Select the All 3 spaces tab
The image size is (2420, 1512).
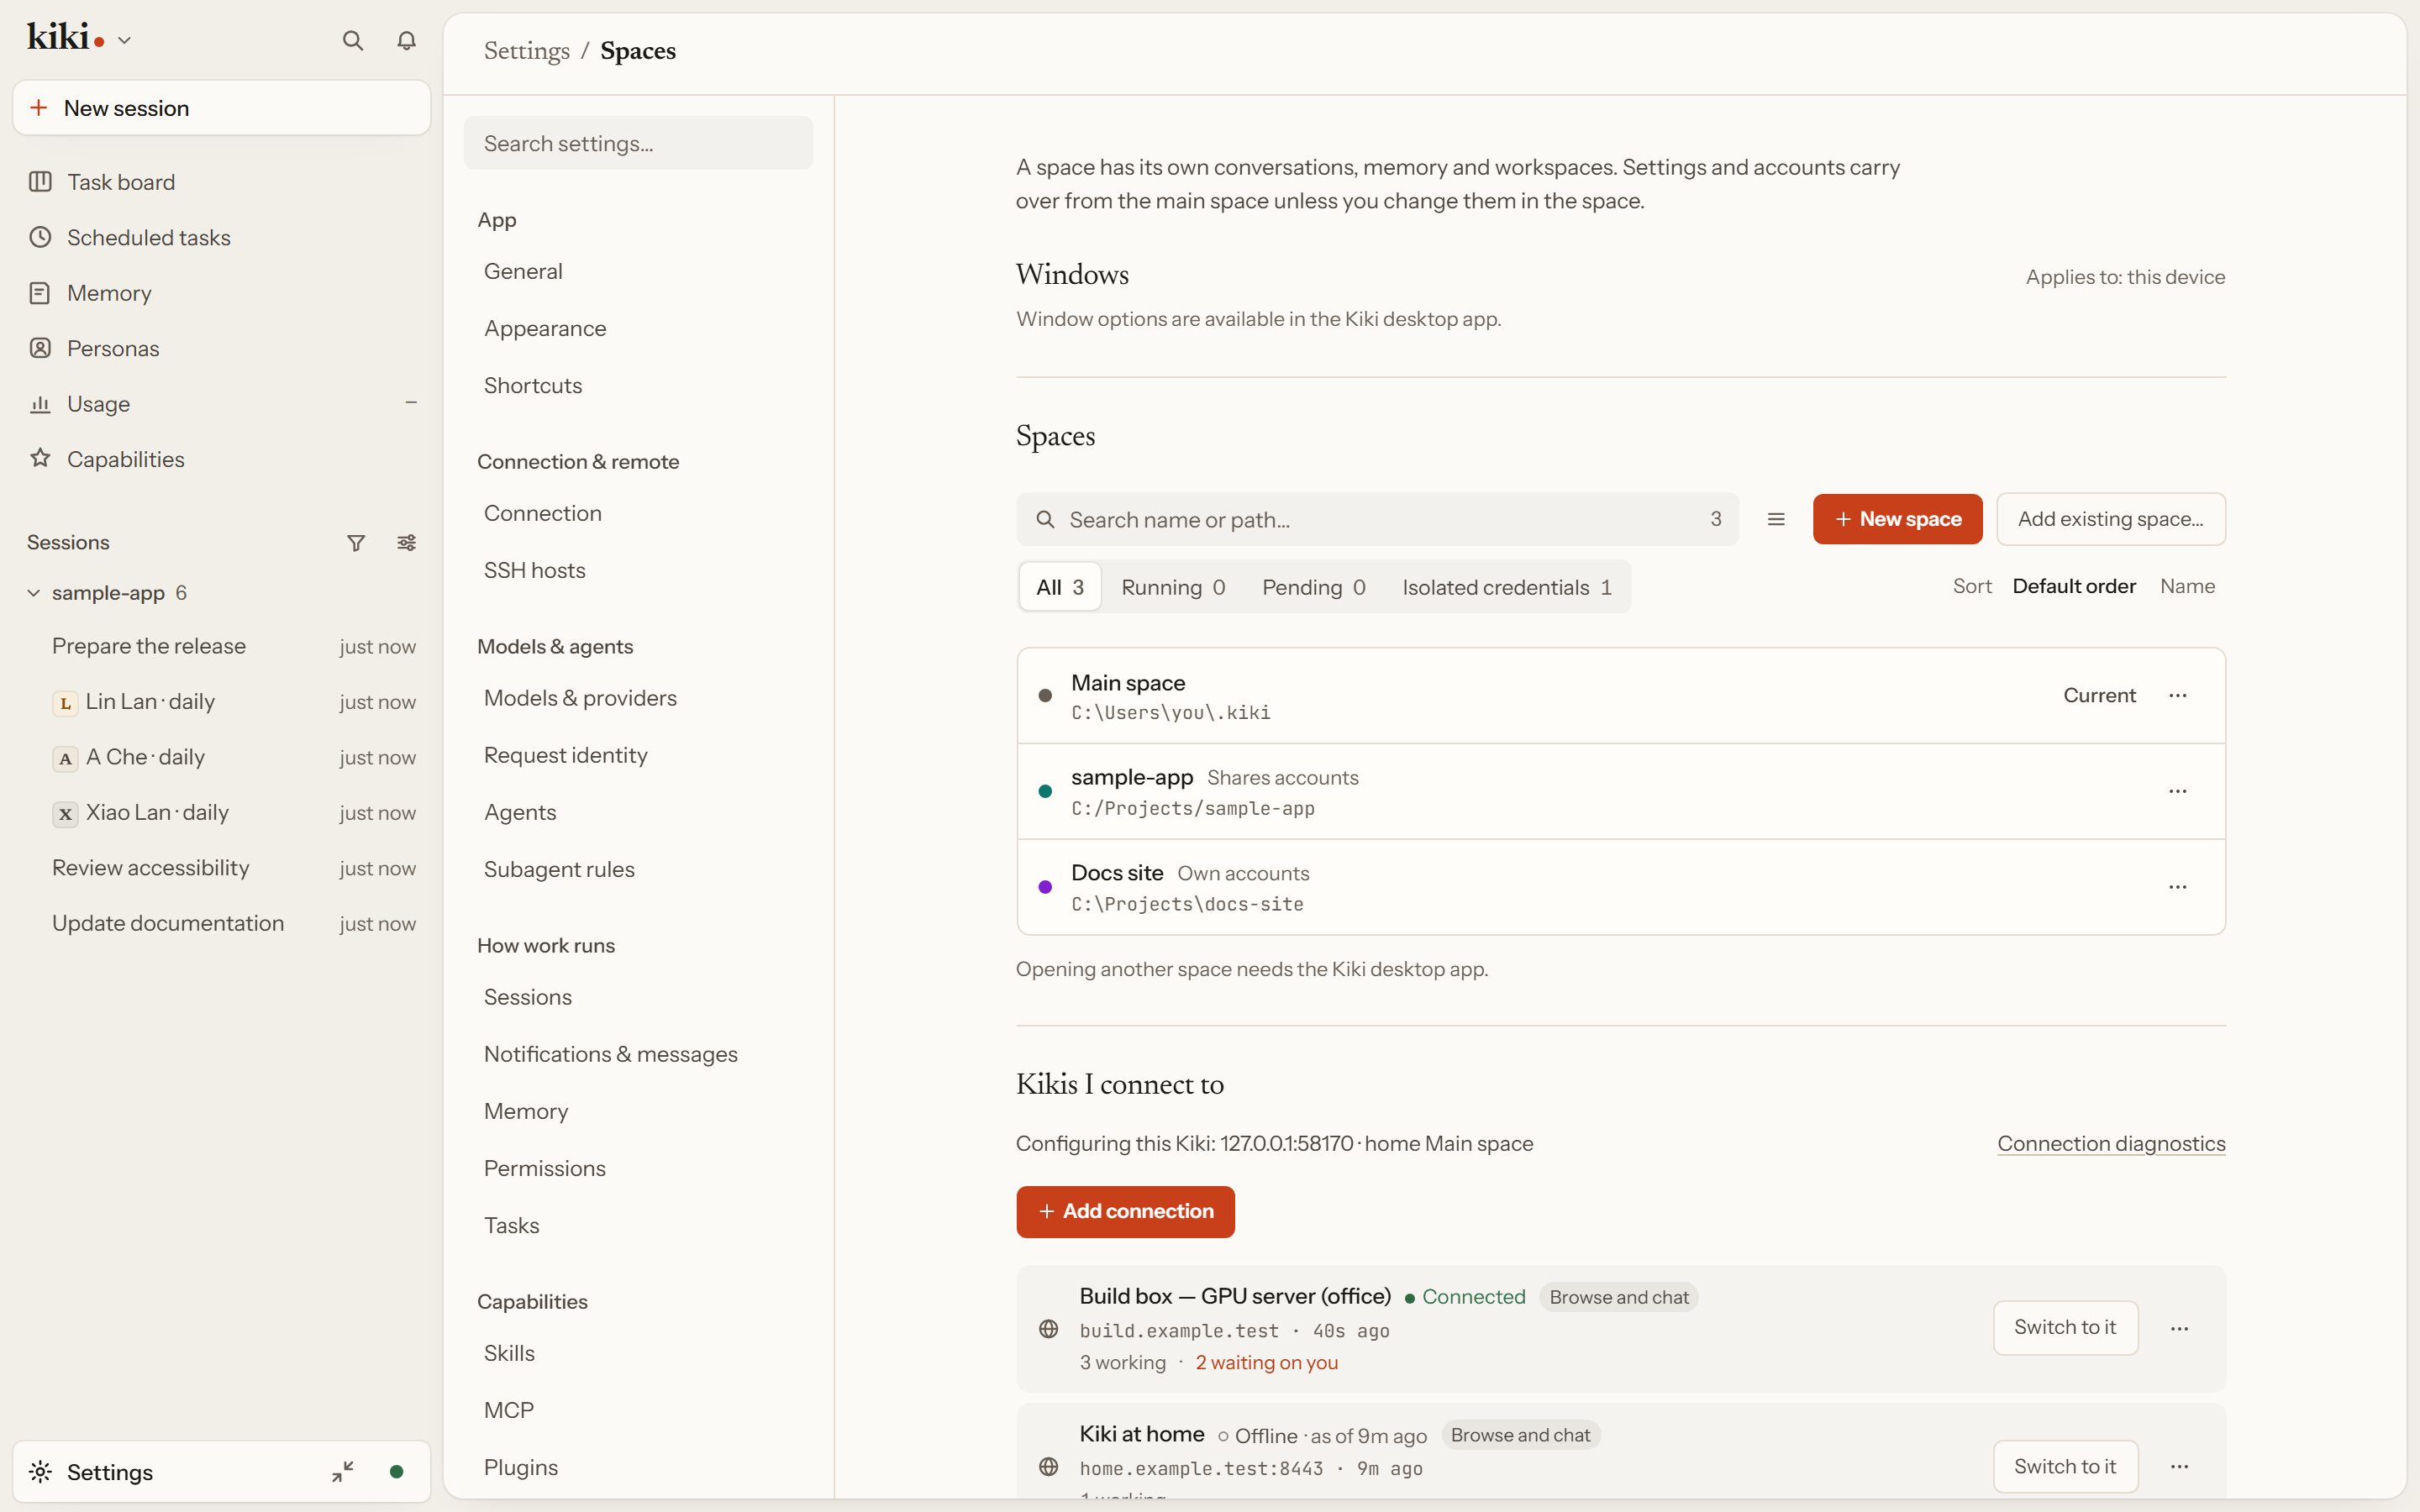point(1060,587)
